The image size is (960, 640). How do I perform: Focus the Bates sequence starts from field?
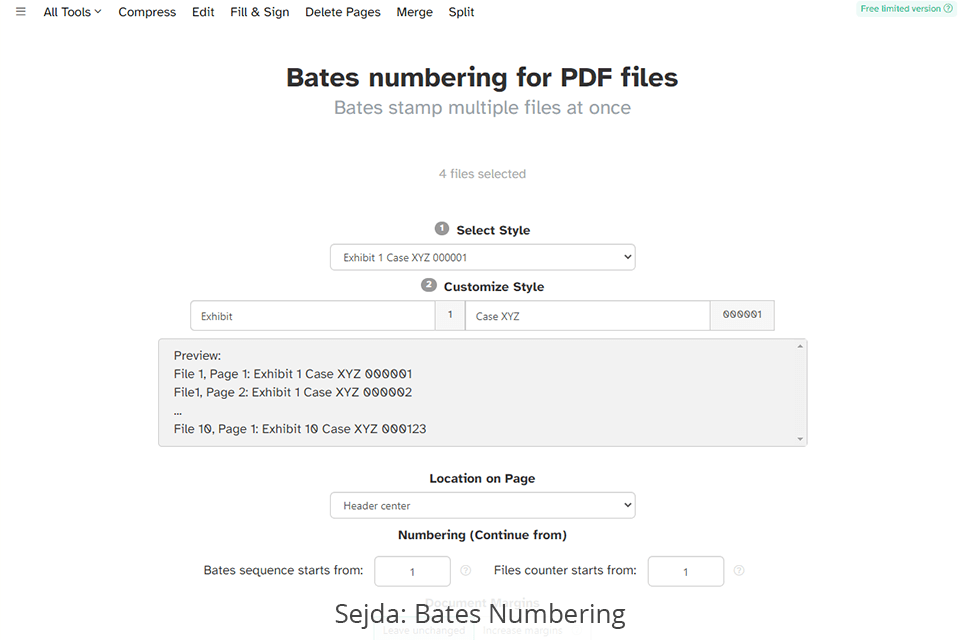tap(412, 572)
